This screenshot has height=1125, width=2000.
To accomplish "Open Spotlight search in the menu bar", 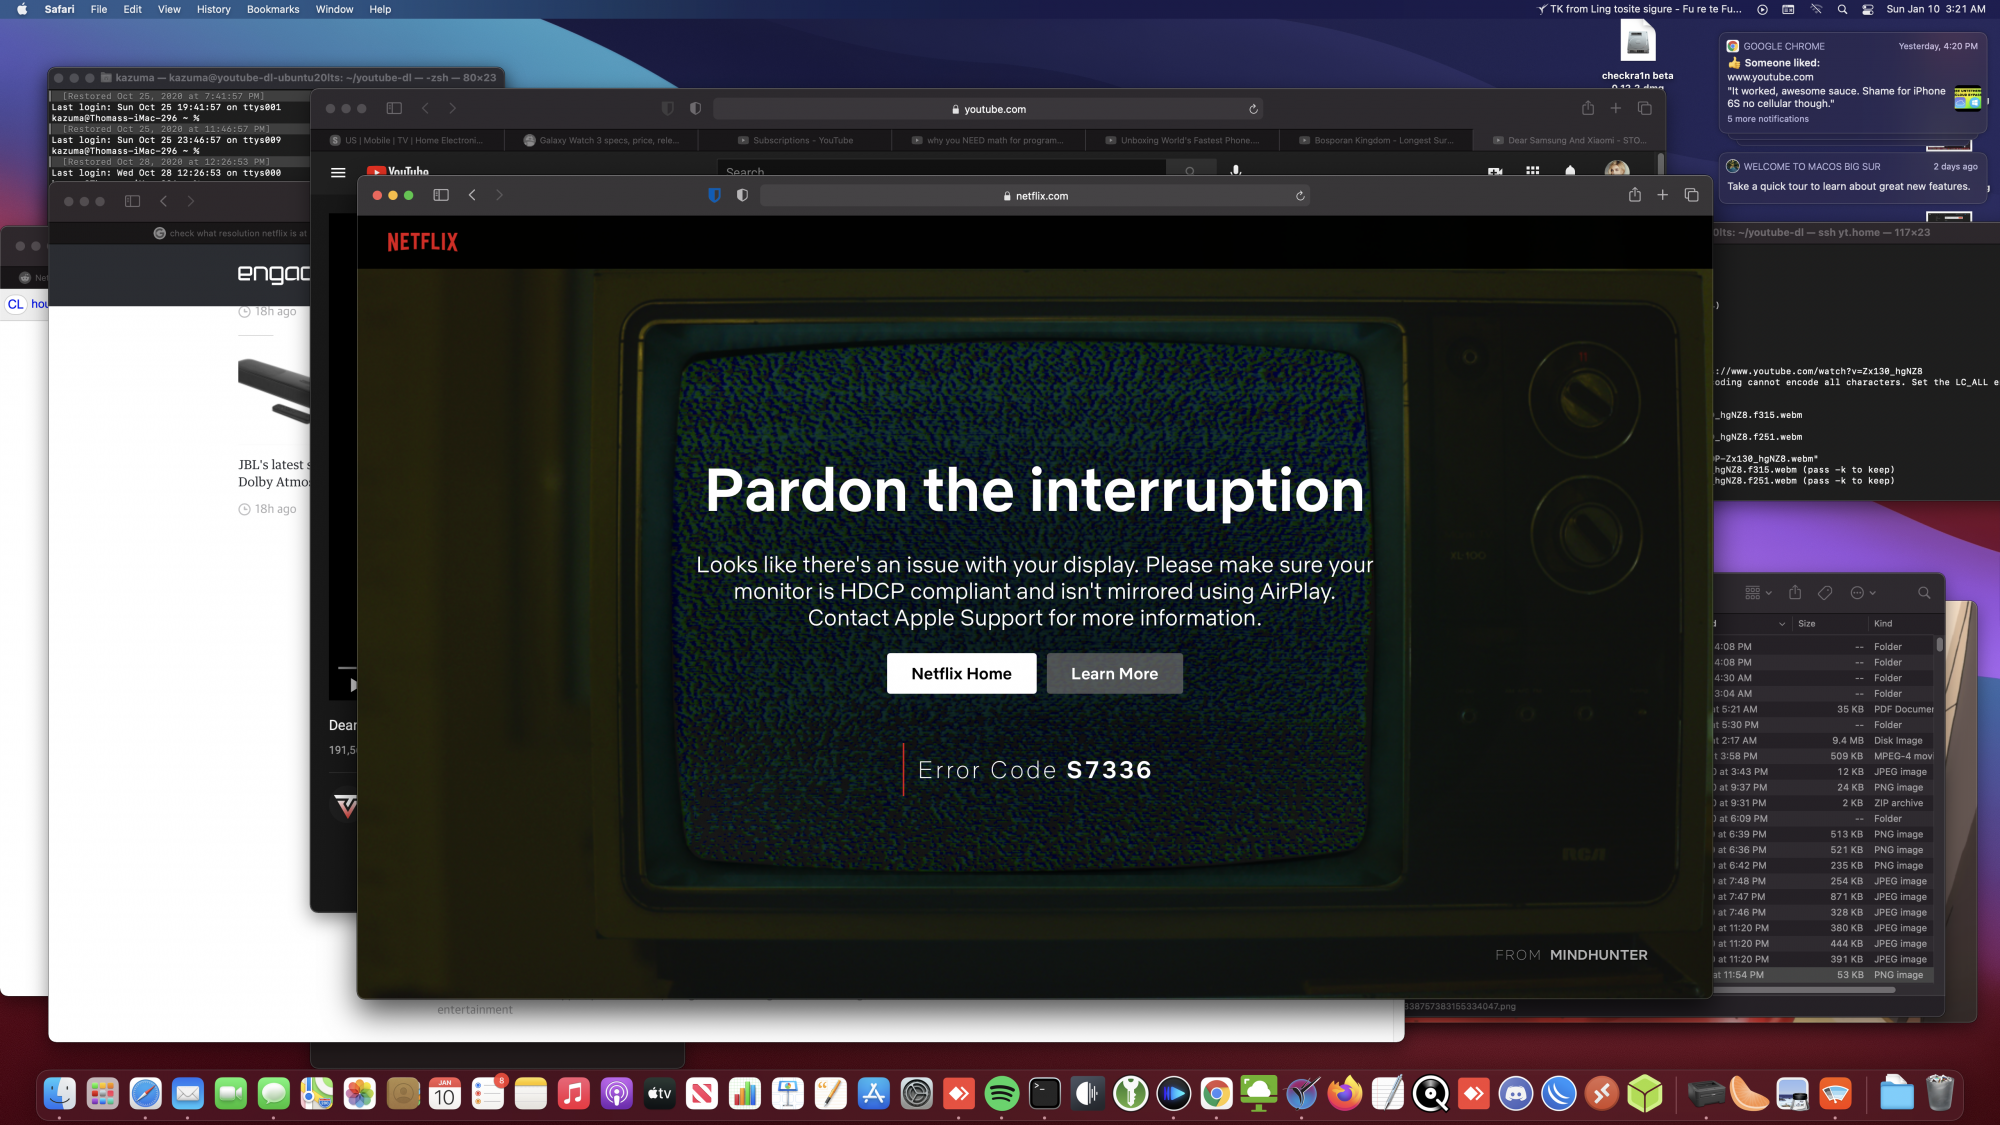I will (1842, 9).
